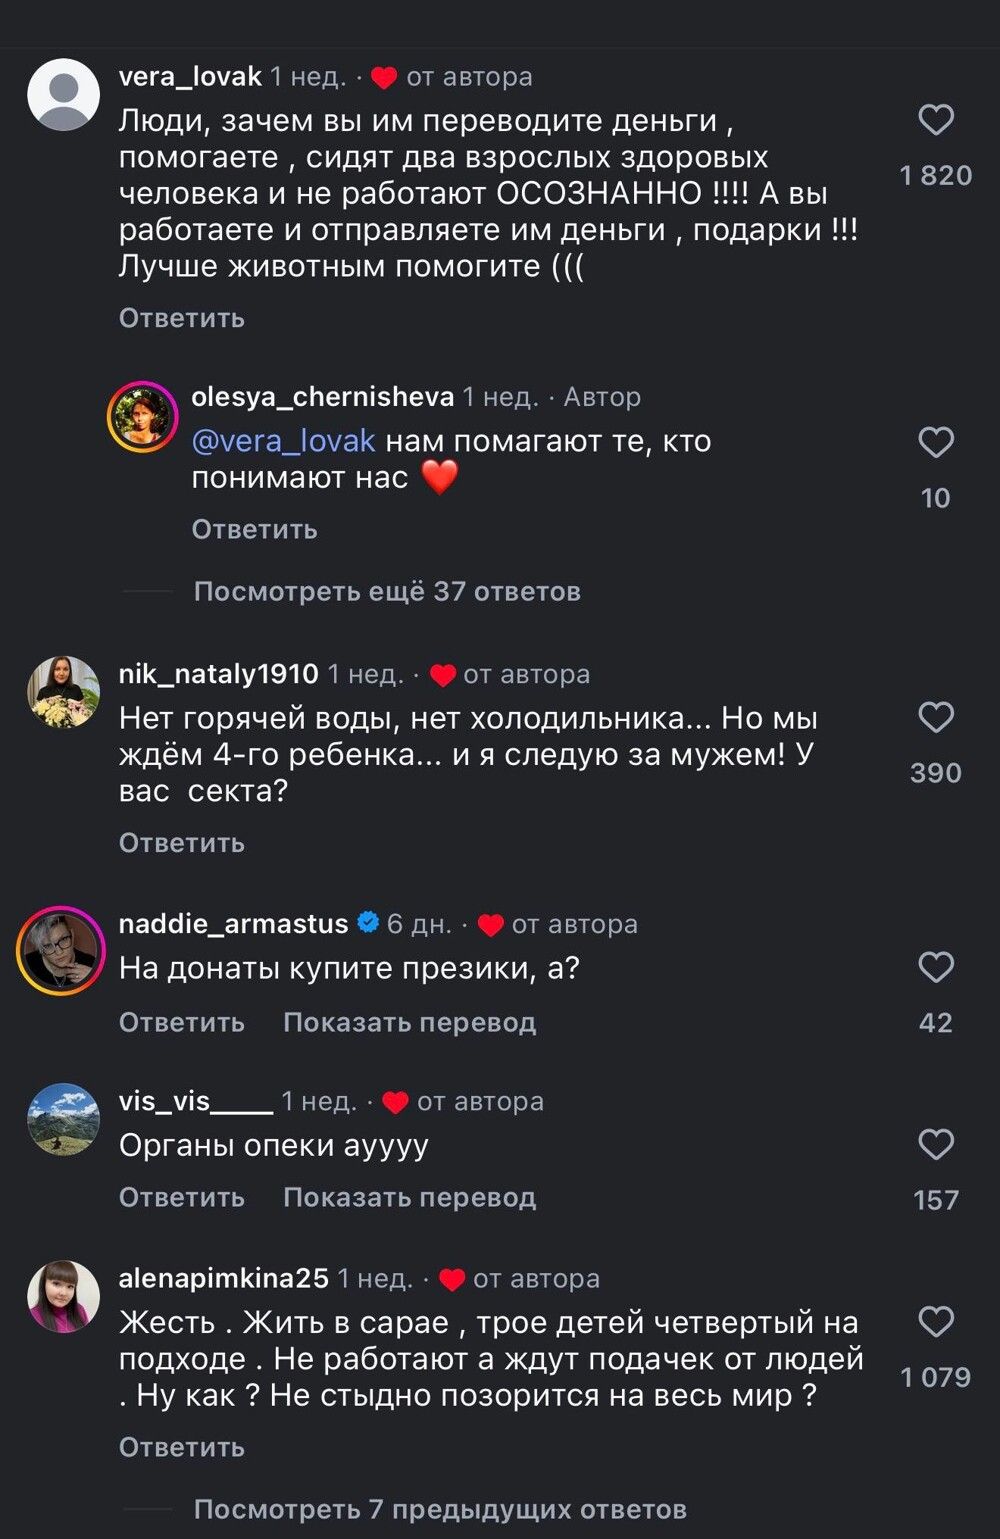
Task: Open vera_lovak's default profile avatar
Action: point(63,94)
